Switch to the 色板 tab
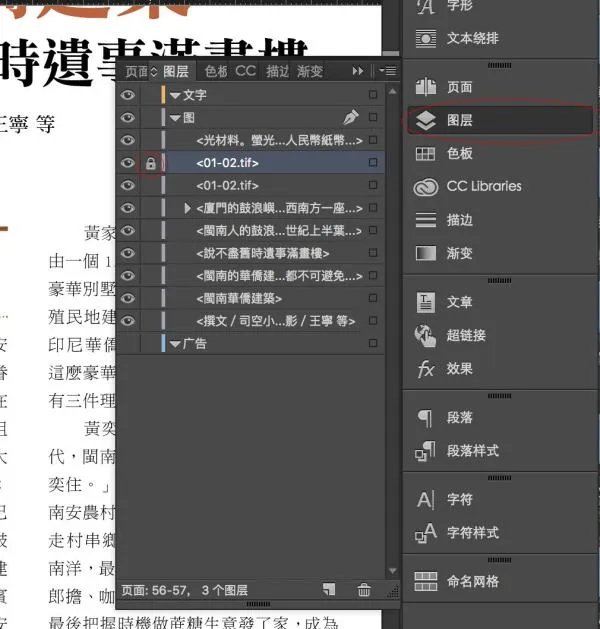The height and width of the screenshot is (629, 600). (x=216, y=71)
